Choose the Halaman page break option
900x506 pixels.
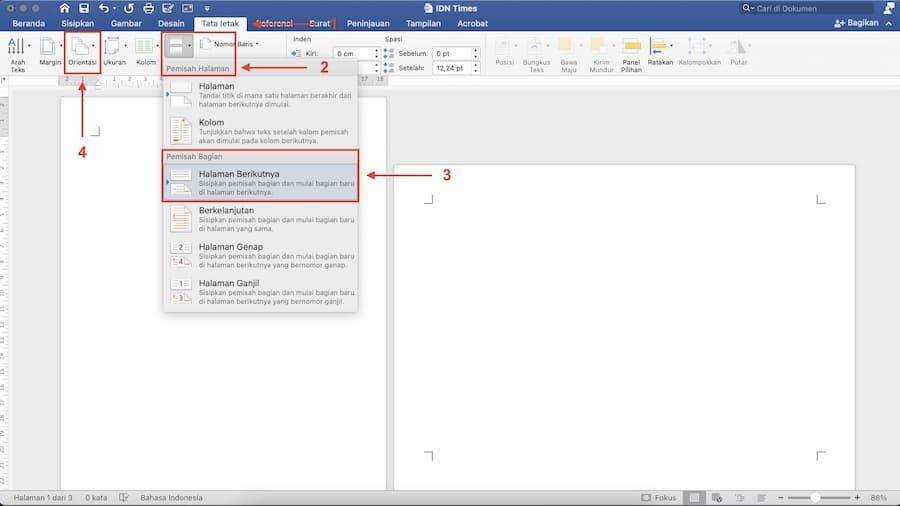260,95
